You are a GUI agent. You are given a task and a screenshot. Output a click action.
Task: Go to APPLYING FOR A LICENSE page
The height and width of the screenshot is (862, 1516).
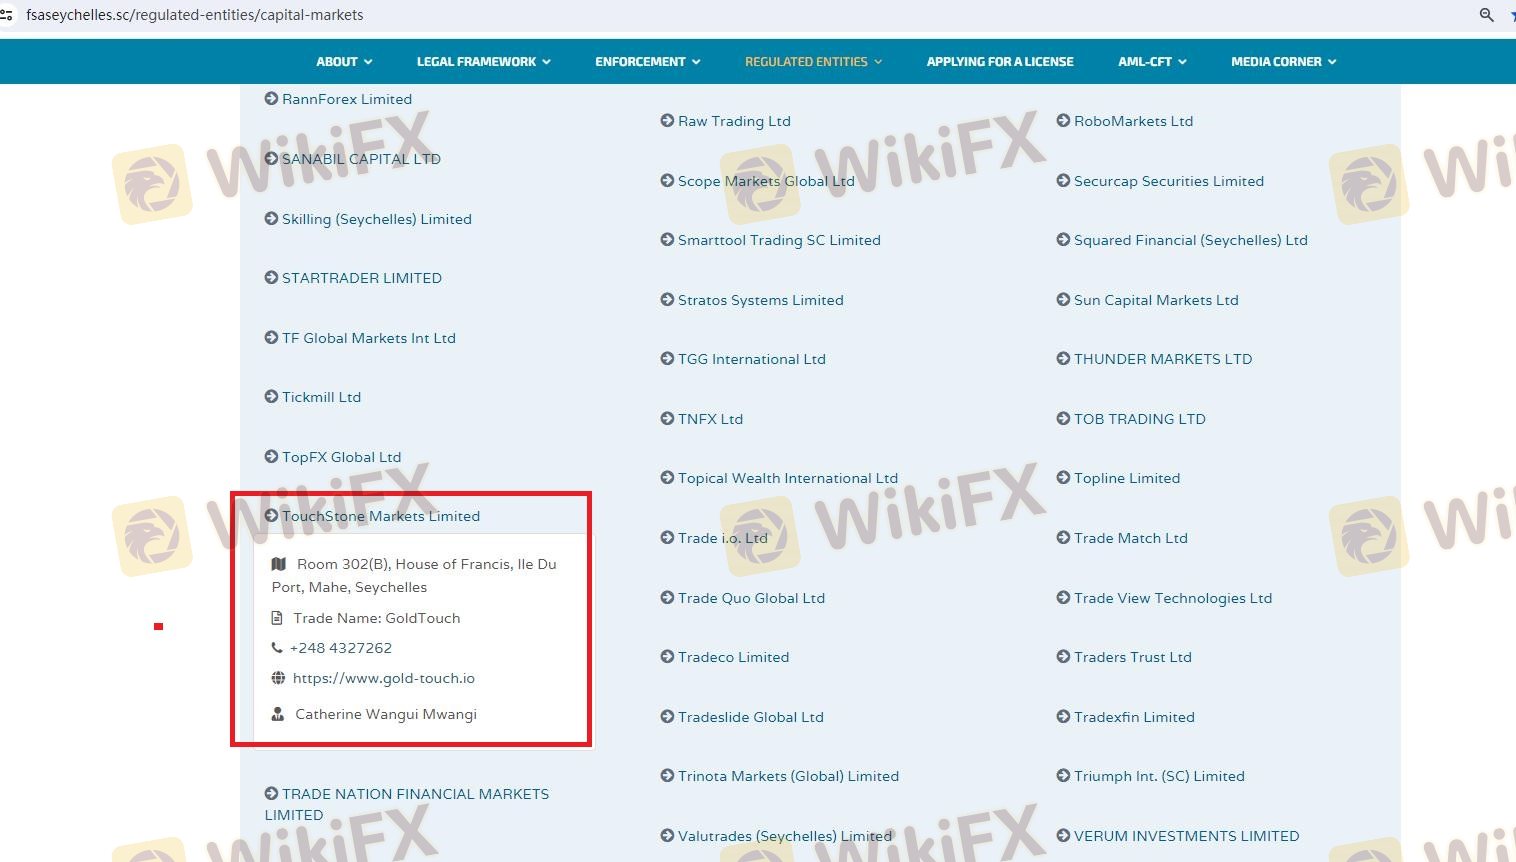999,62
